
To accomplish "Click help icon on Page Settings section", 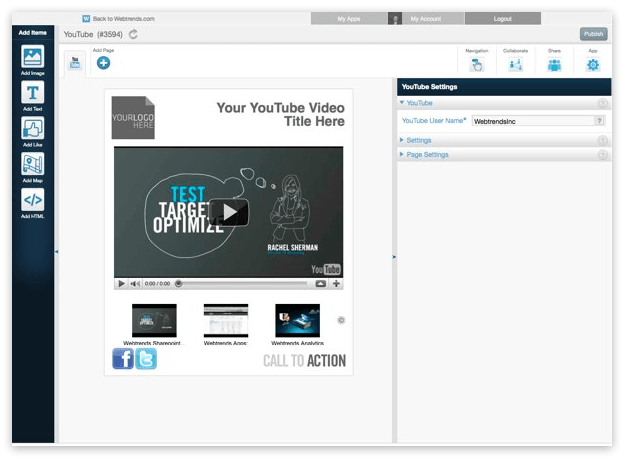I will coord(603,155).
